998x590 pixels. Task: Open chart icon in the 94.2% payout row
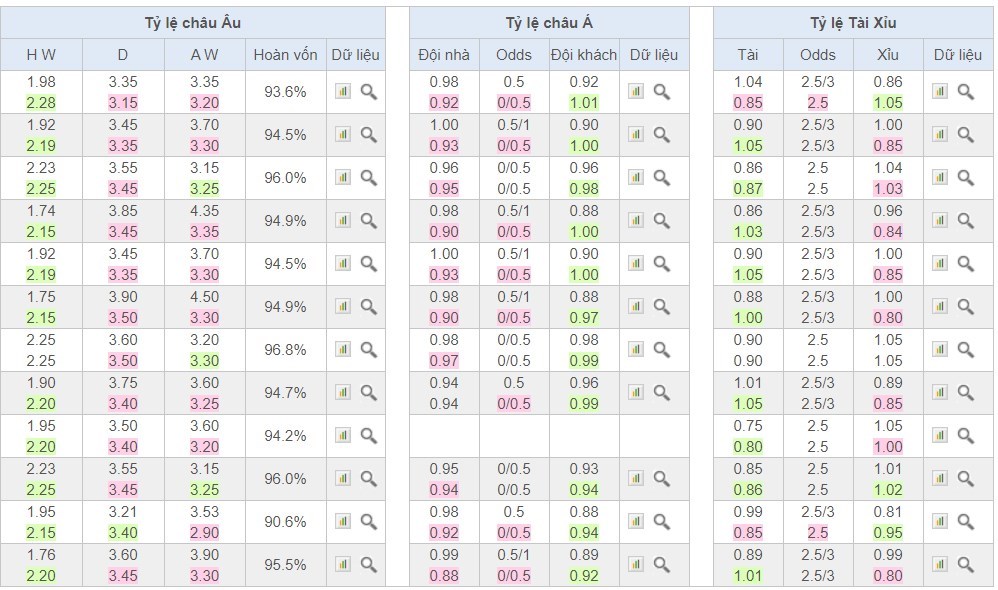343,436
